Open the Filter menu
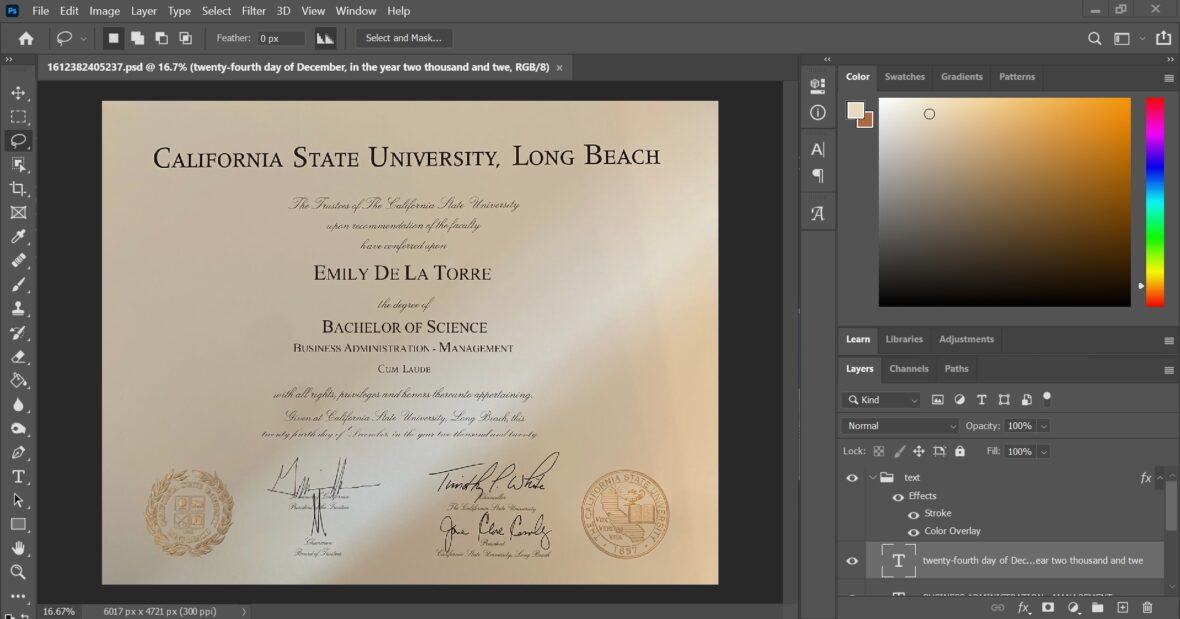The height and width of the screenshot is (619, 1180). tap(254, 11)
